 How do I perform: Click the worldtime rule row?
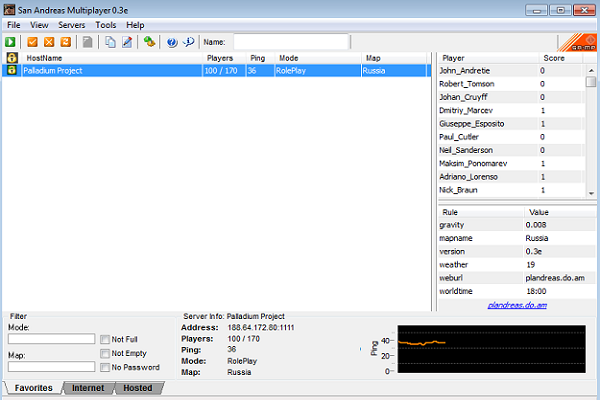[517, 291]
